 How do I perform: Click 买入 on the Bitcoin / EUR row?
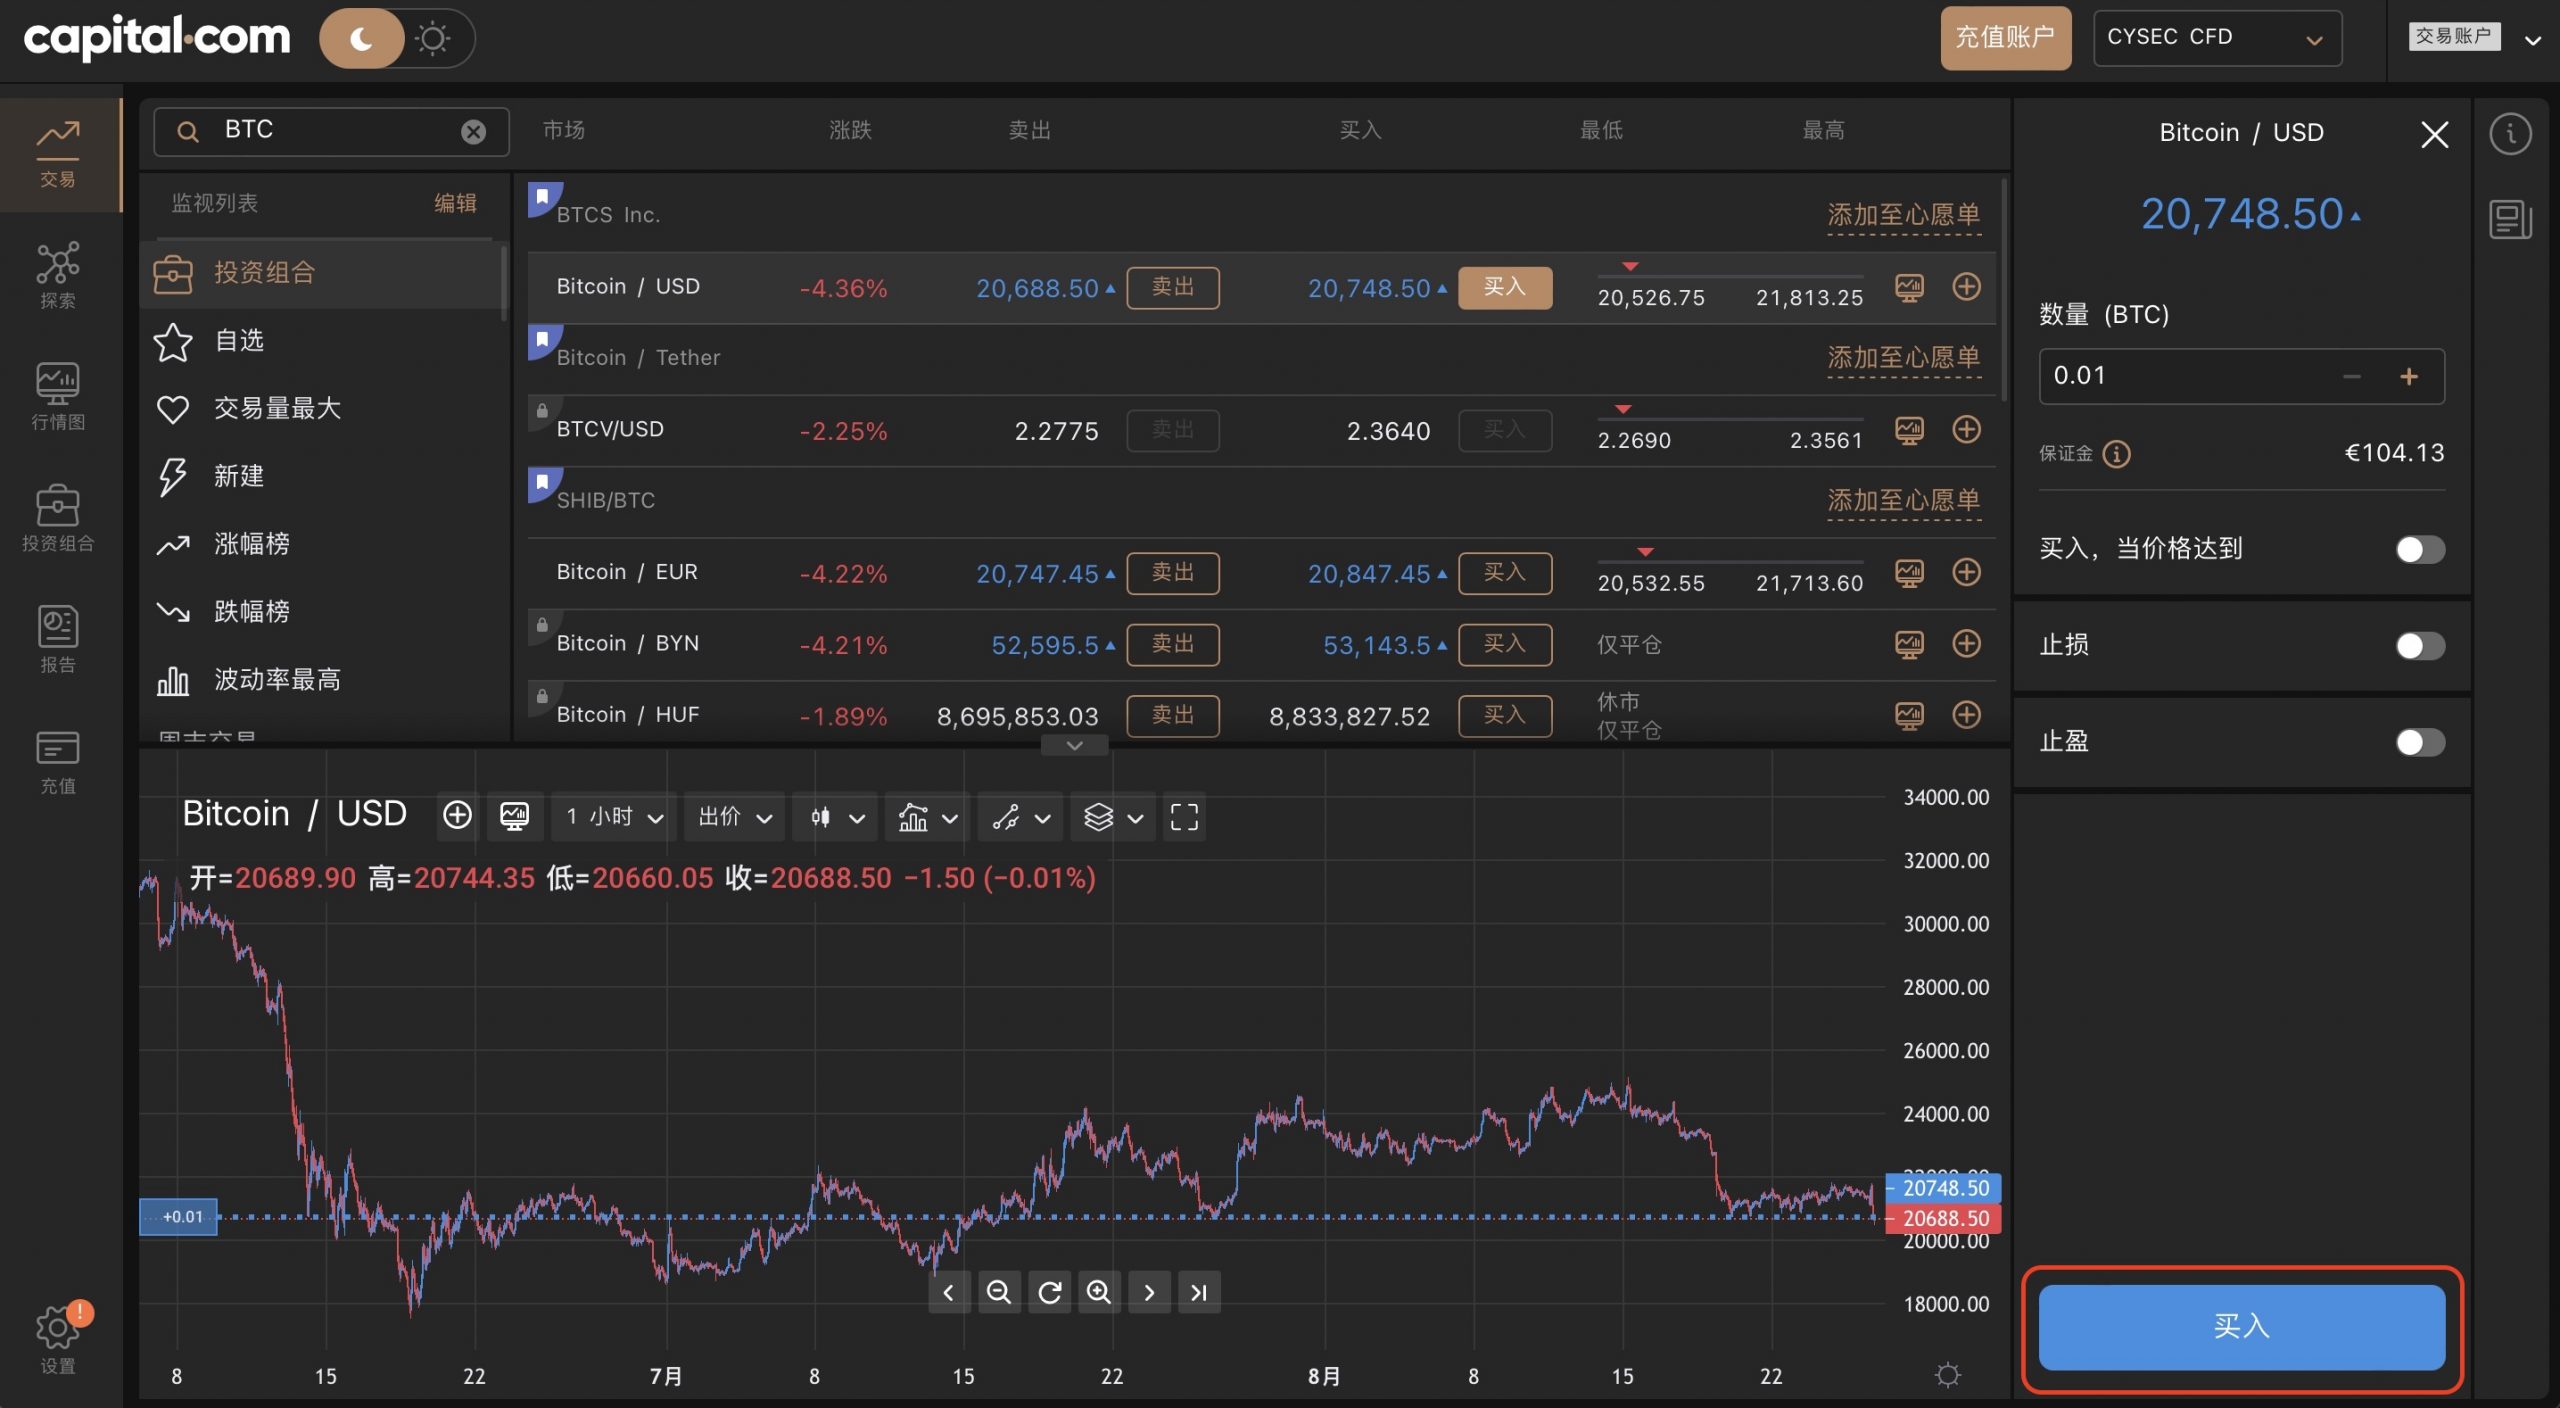[x=1504, y=573]
